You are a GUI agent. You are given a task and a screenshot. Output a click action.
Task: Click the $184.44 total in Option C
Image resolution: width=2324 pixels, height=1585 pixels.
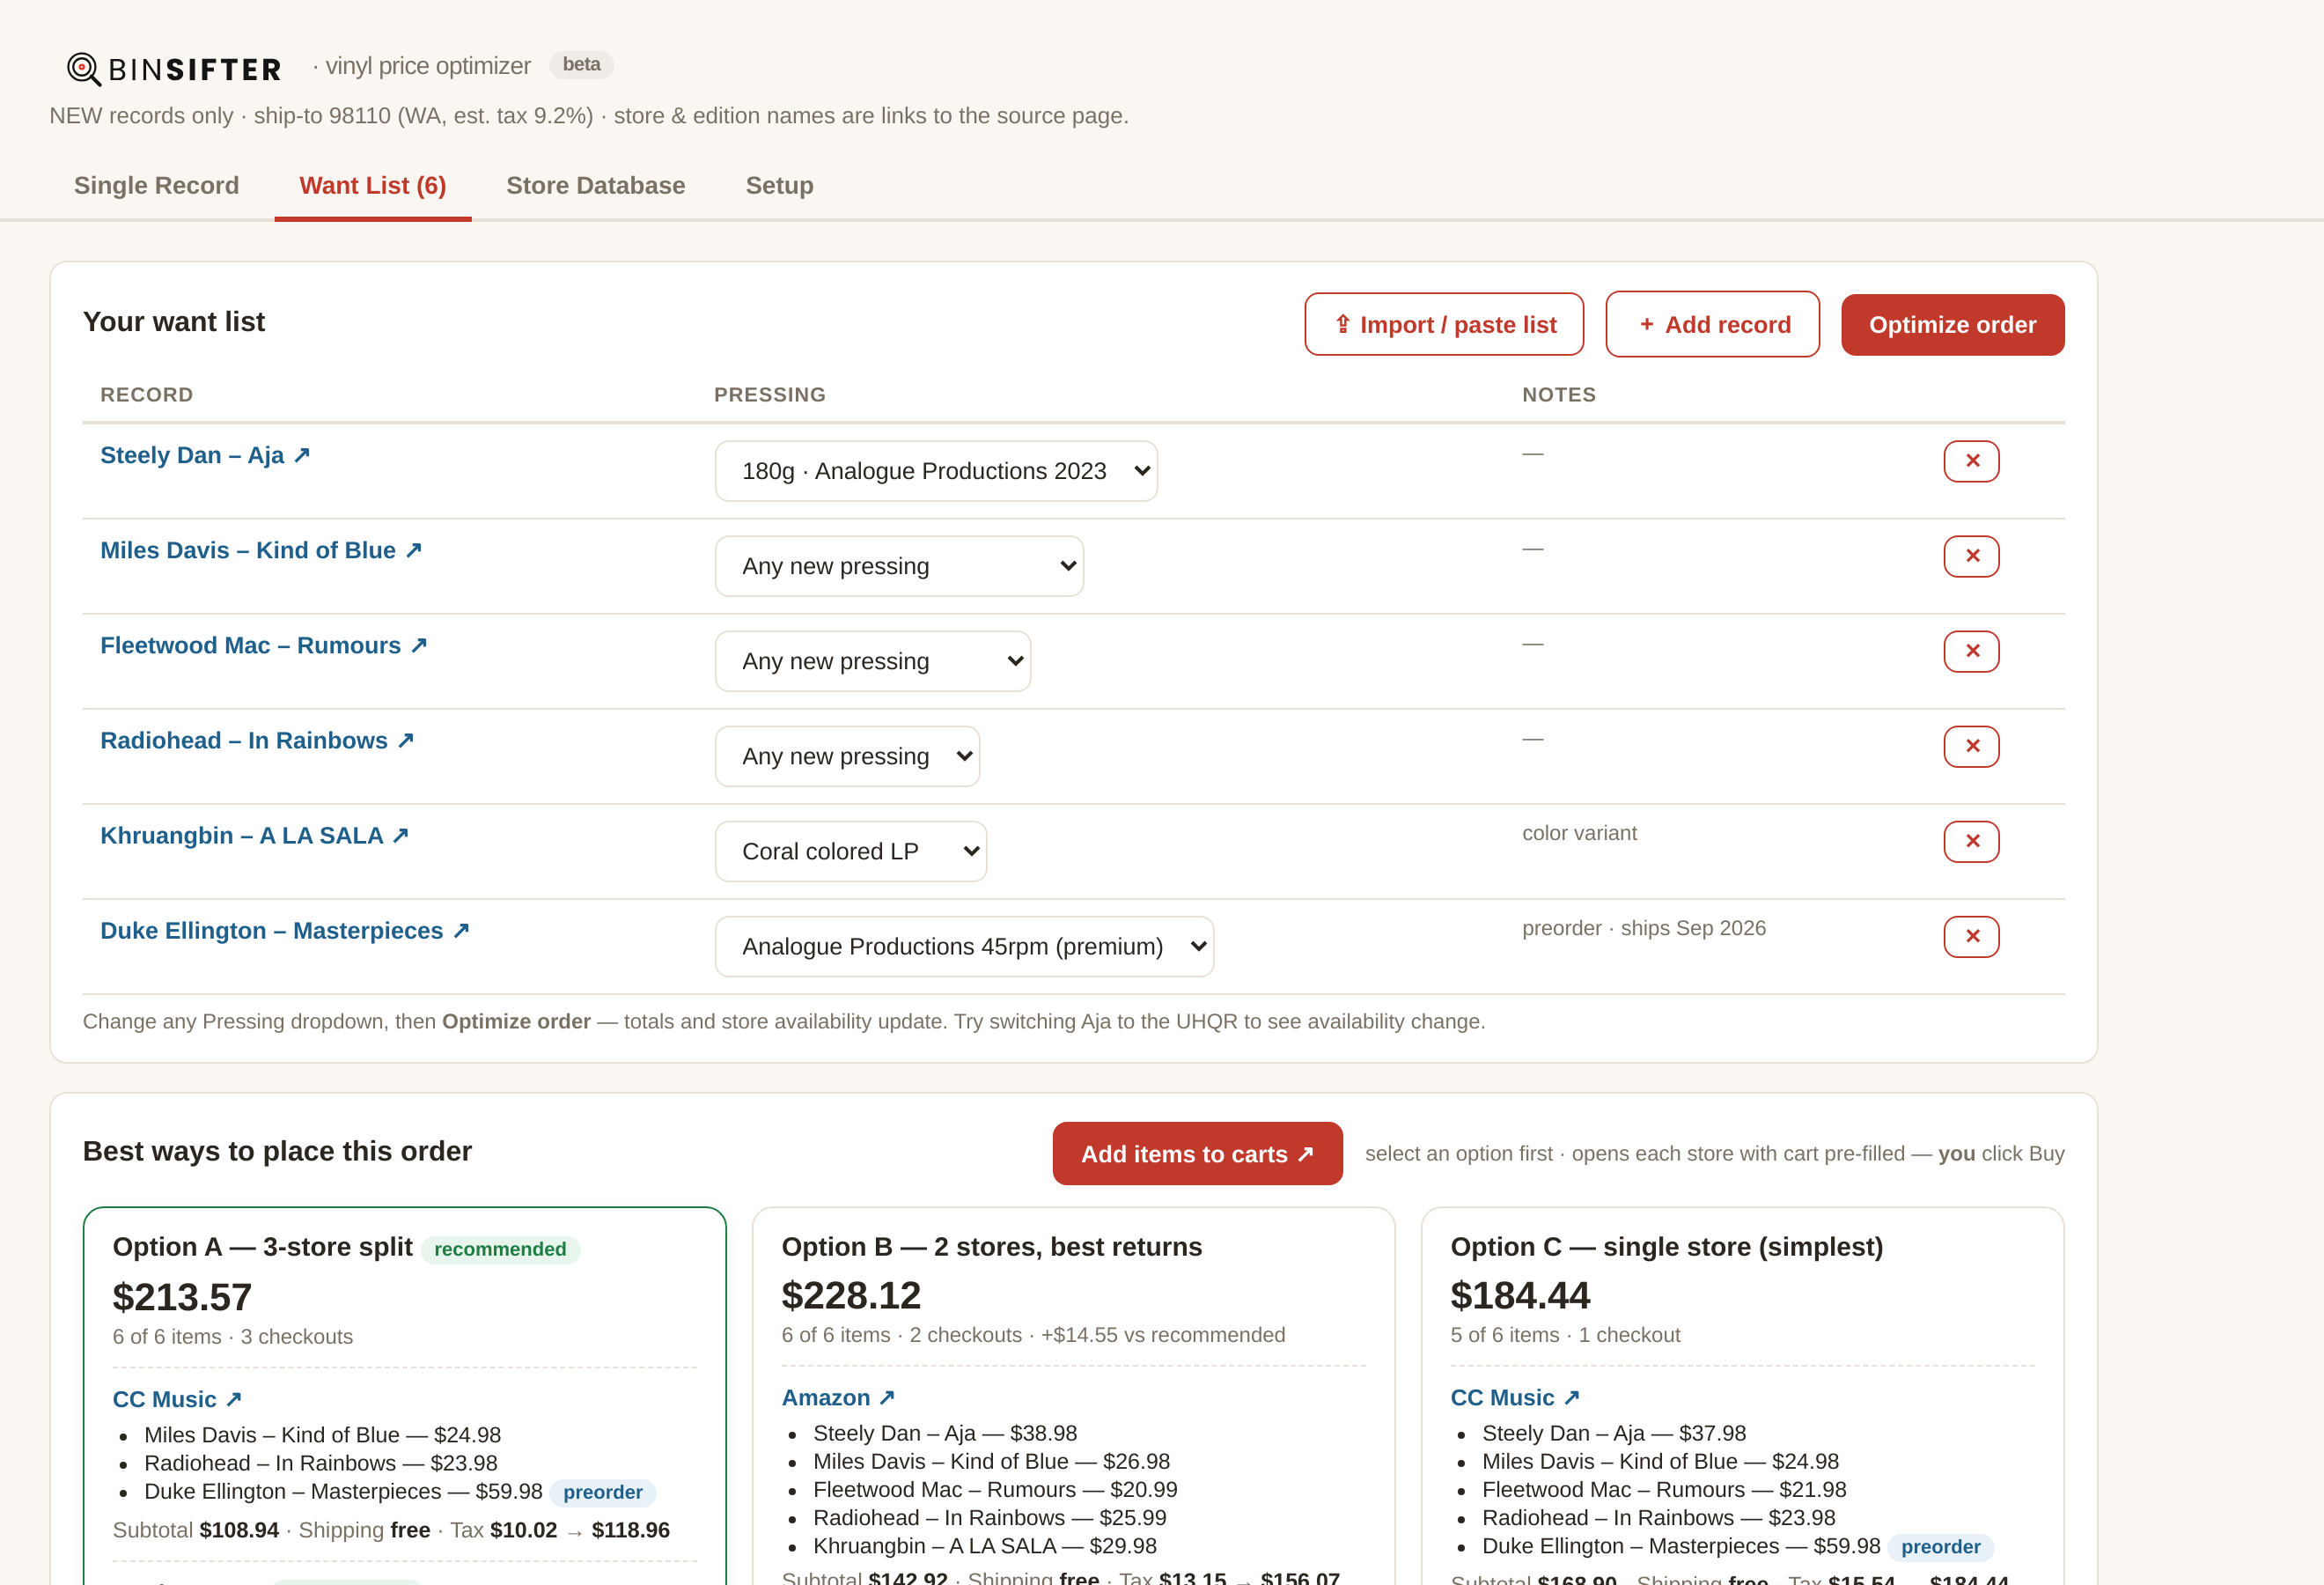click(x=1520, y=1295)
